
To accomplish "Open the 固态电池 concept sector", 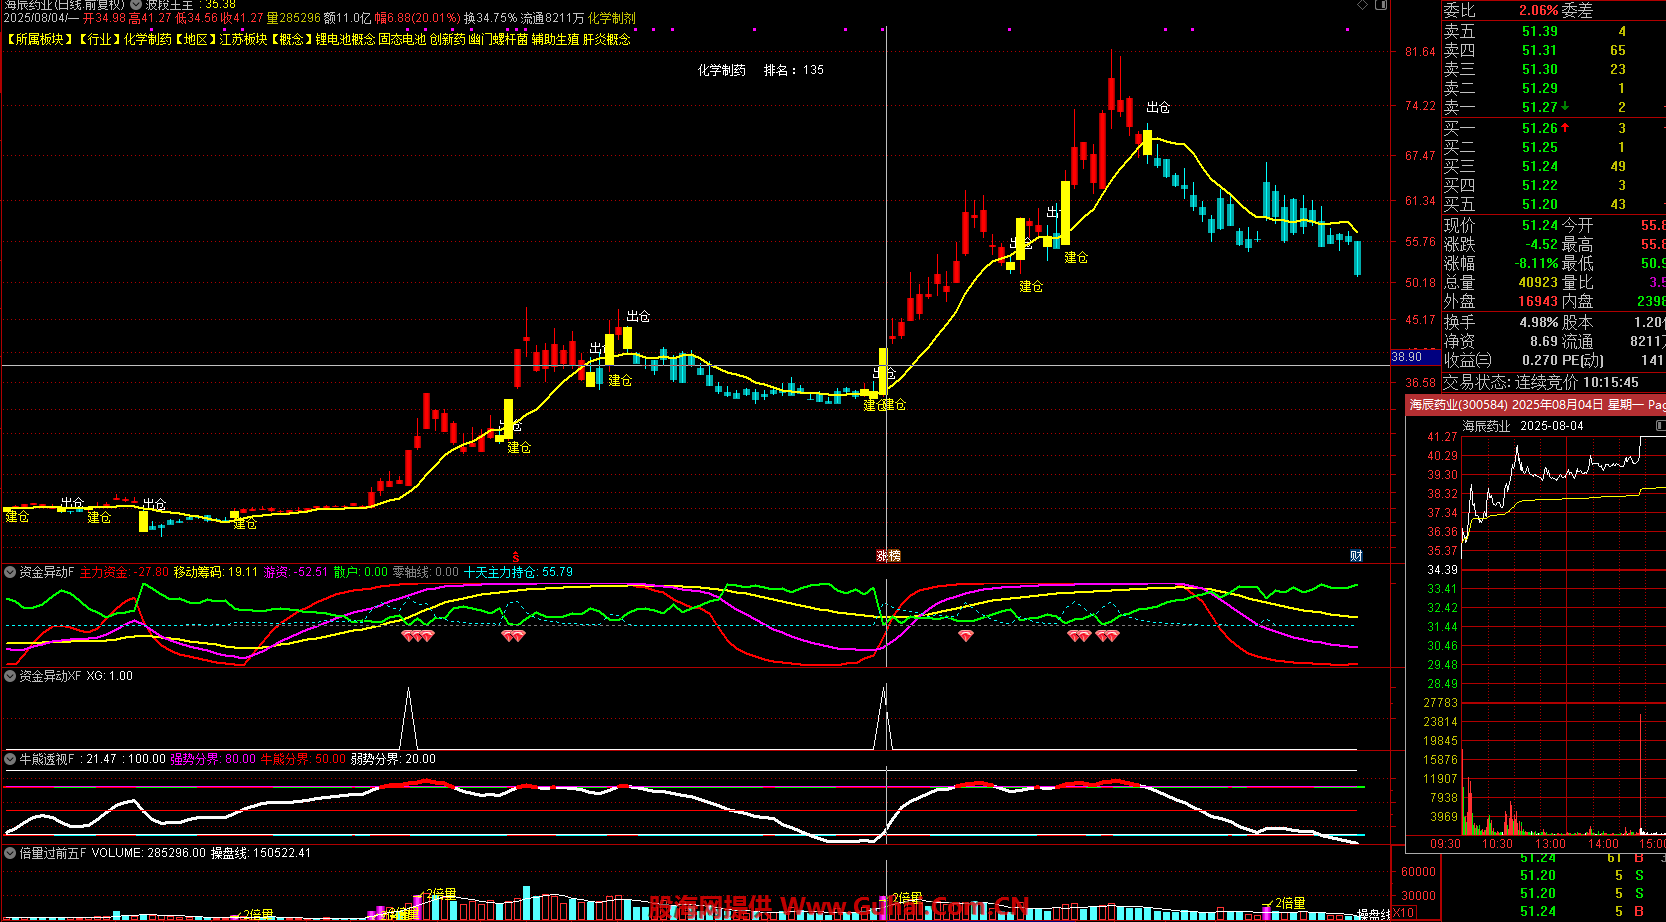I will tap(402, 39).
